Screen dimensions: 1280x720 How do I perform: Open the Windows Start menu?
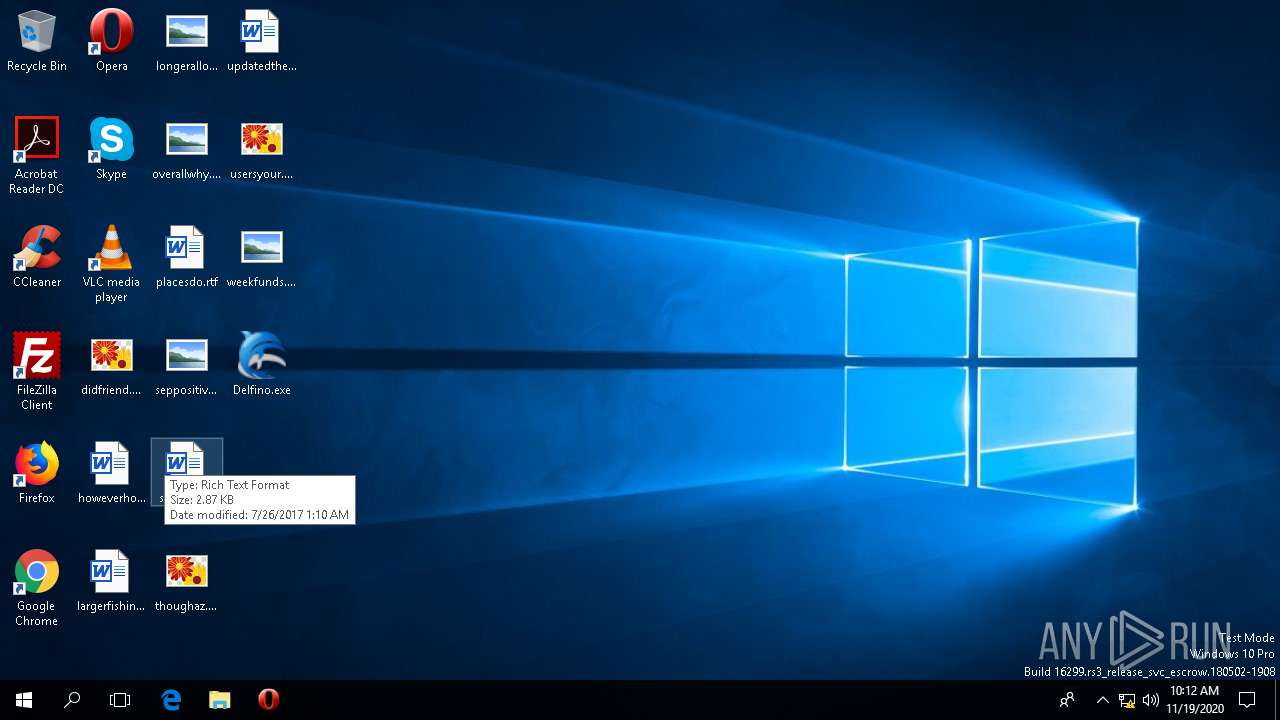[24, 700]
